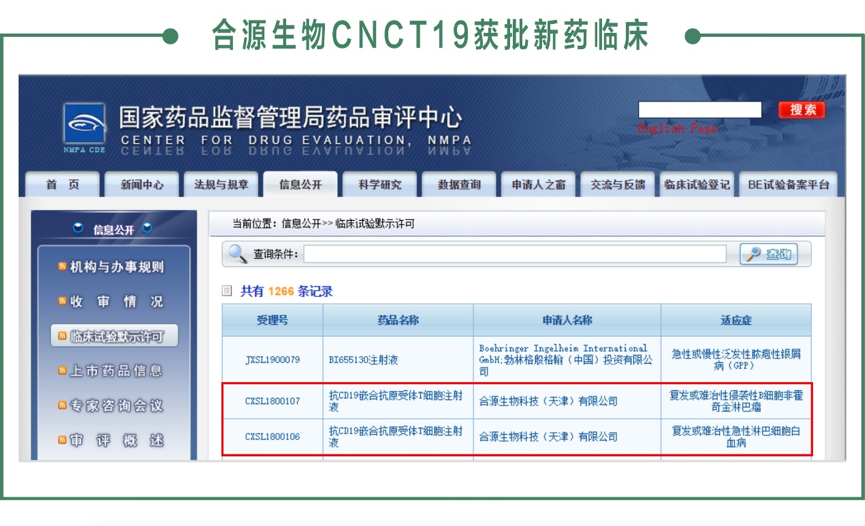Image resolution: width=865 pixels, height=526 pixels.
Task: Click the NMPA CDE logo icon
Action: [x=84, y=125]
